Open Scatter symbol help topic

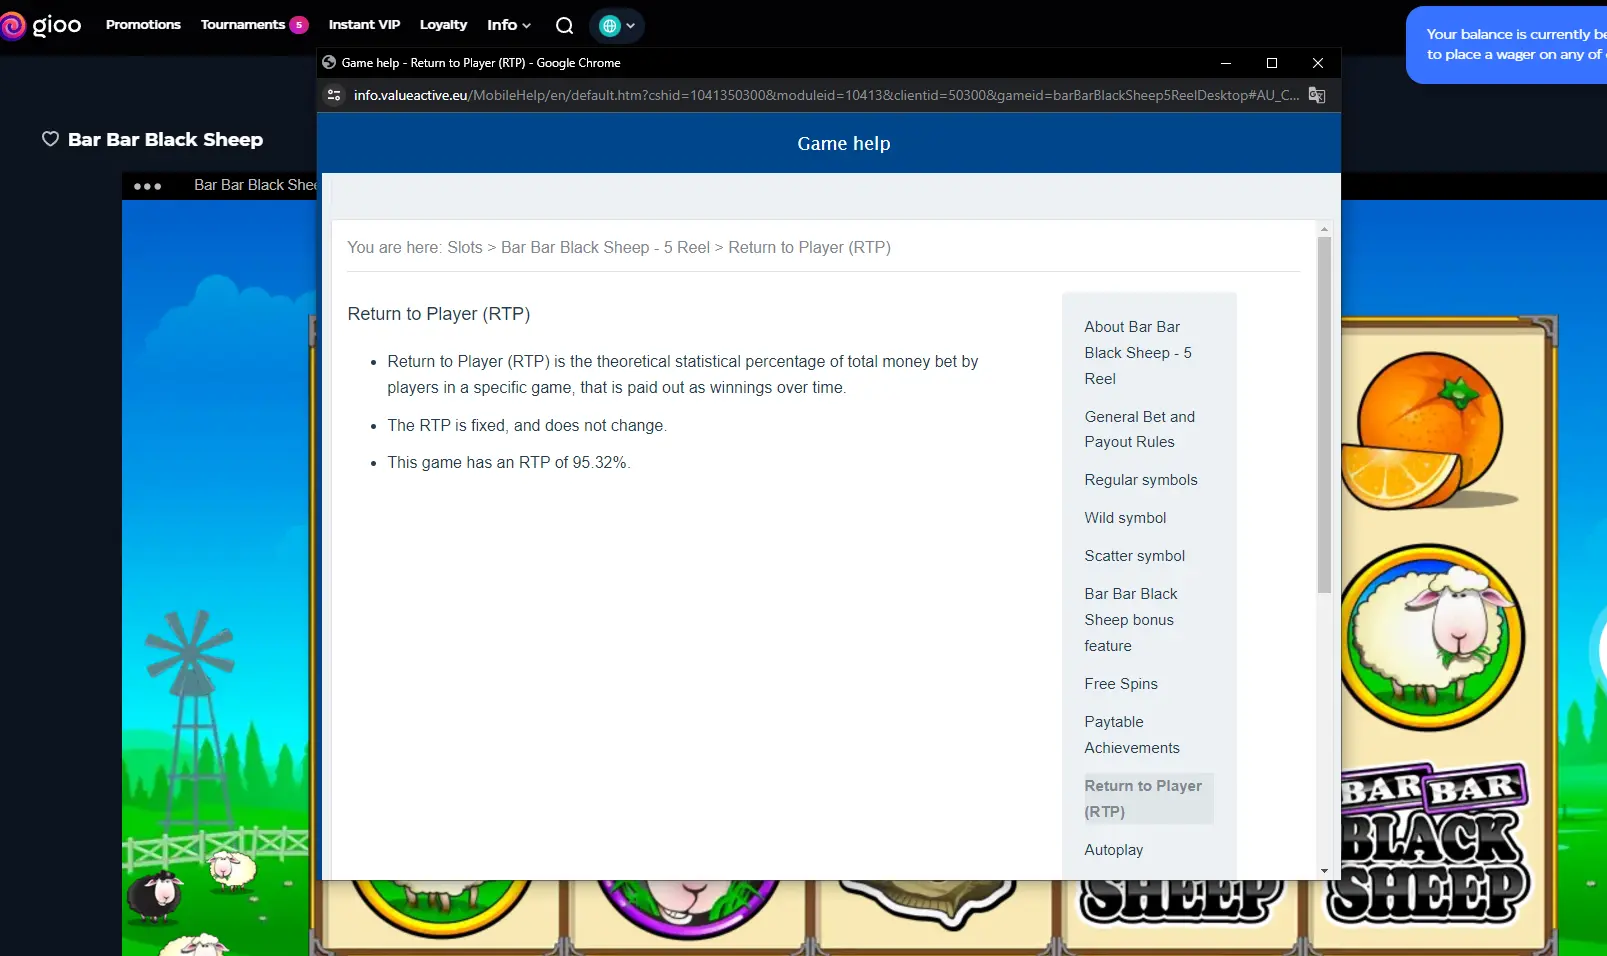point(1134,556)
